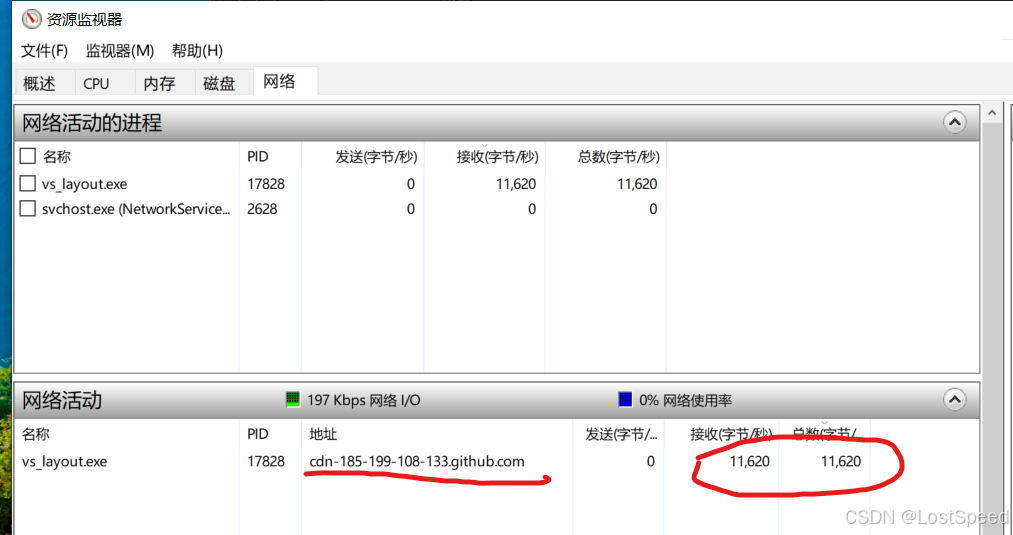Screen dimensions: 1013x535
Task: Collapse the 网络活动的进程 section chevron
Action: pos(954,122)
